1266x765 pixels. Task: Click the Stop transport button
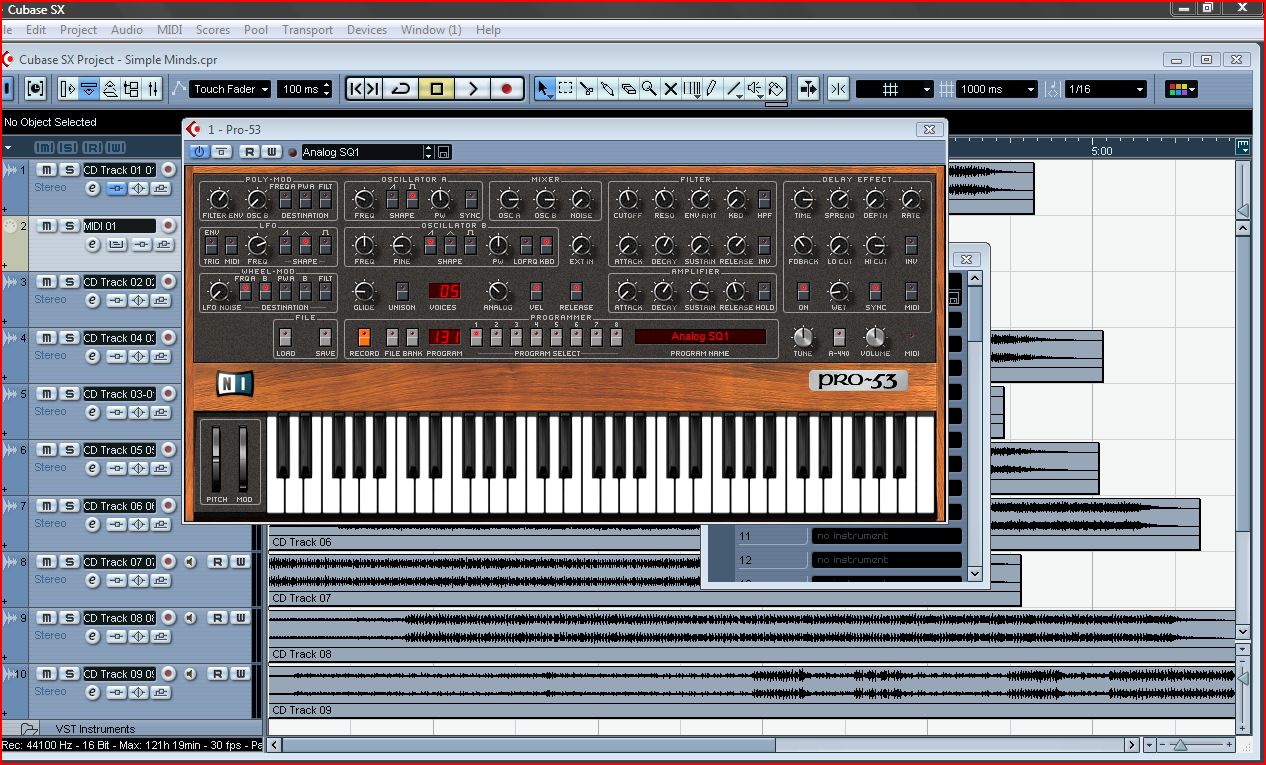point(436,89)
